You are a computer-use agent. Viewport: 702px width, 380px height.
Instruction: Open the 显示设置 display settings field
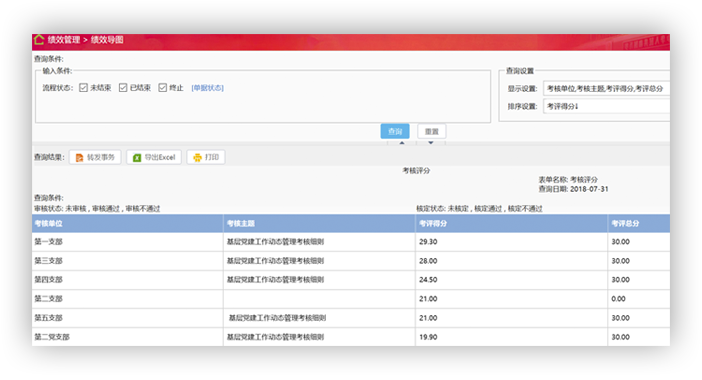coord(606,89)
